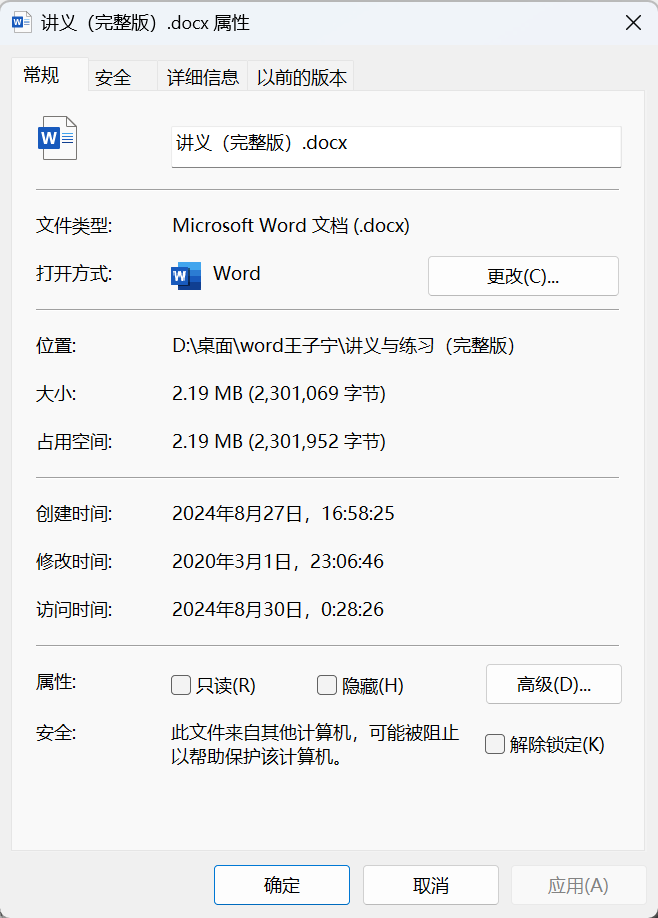Click the Word label under 打开方式
658x918 pixels.
237,273
